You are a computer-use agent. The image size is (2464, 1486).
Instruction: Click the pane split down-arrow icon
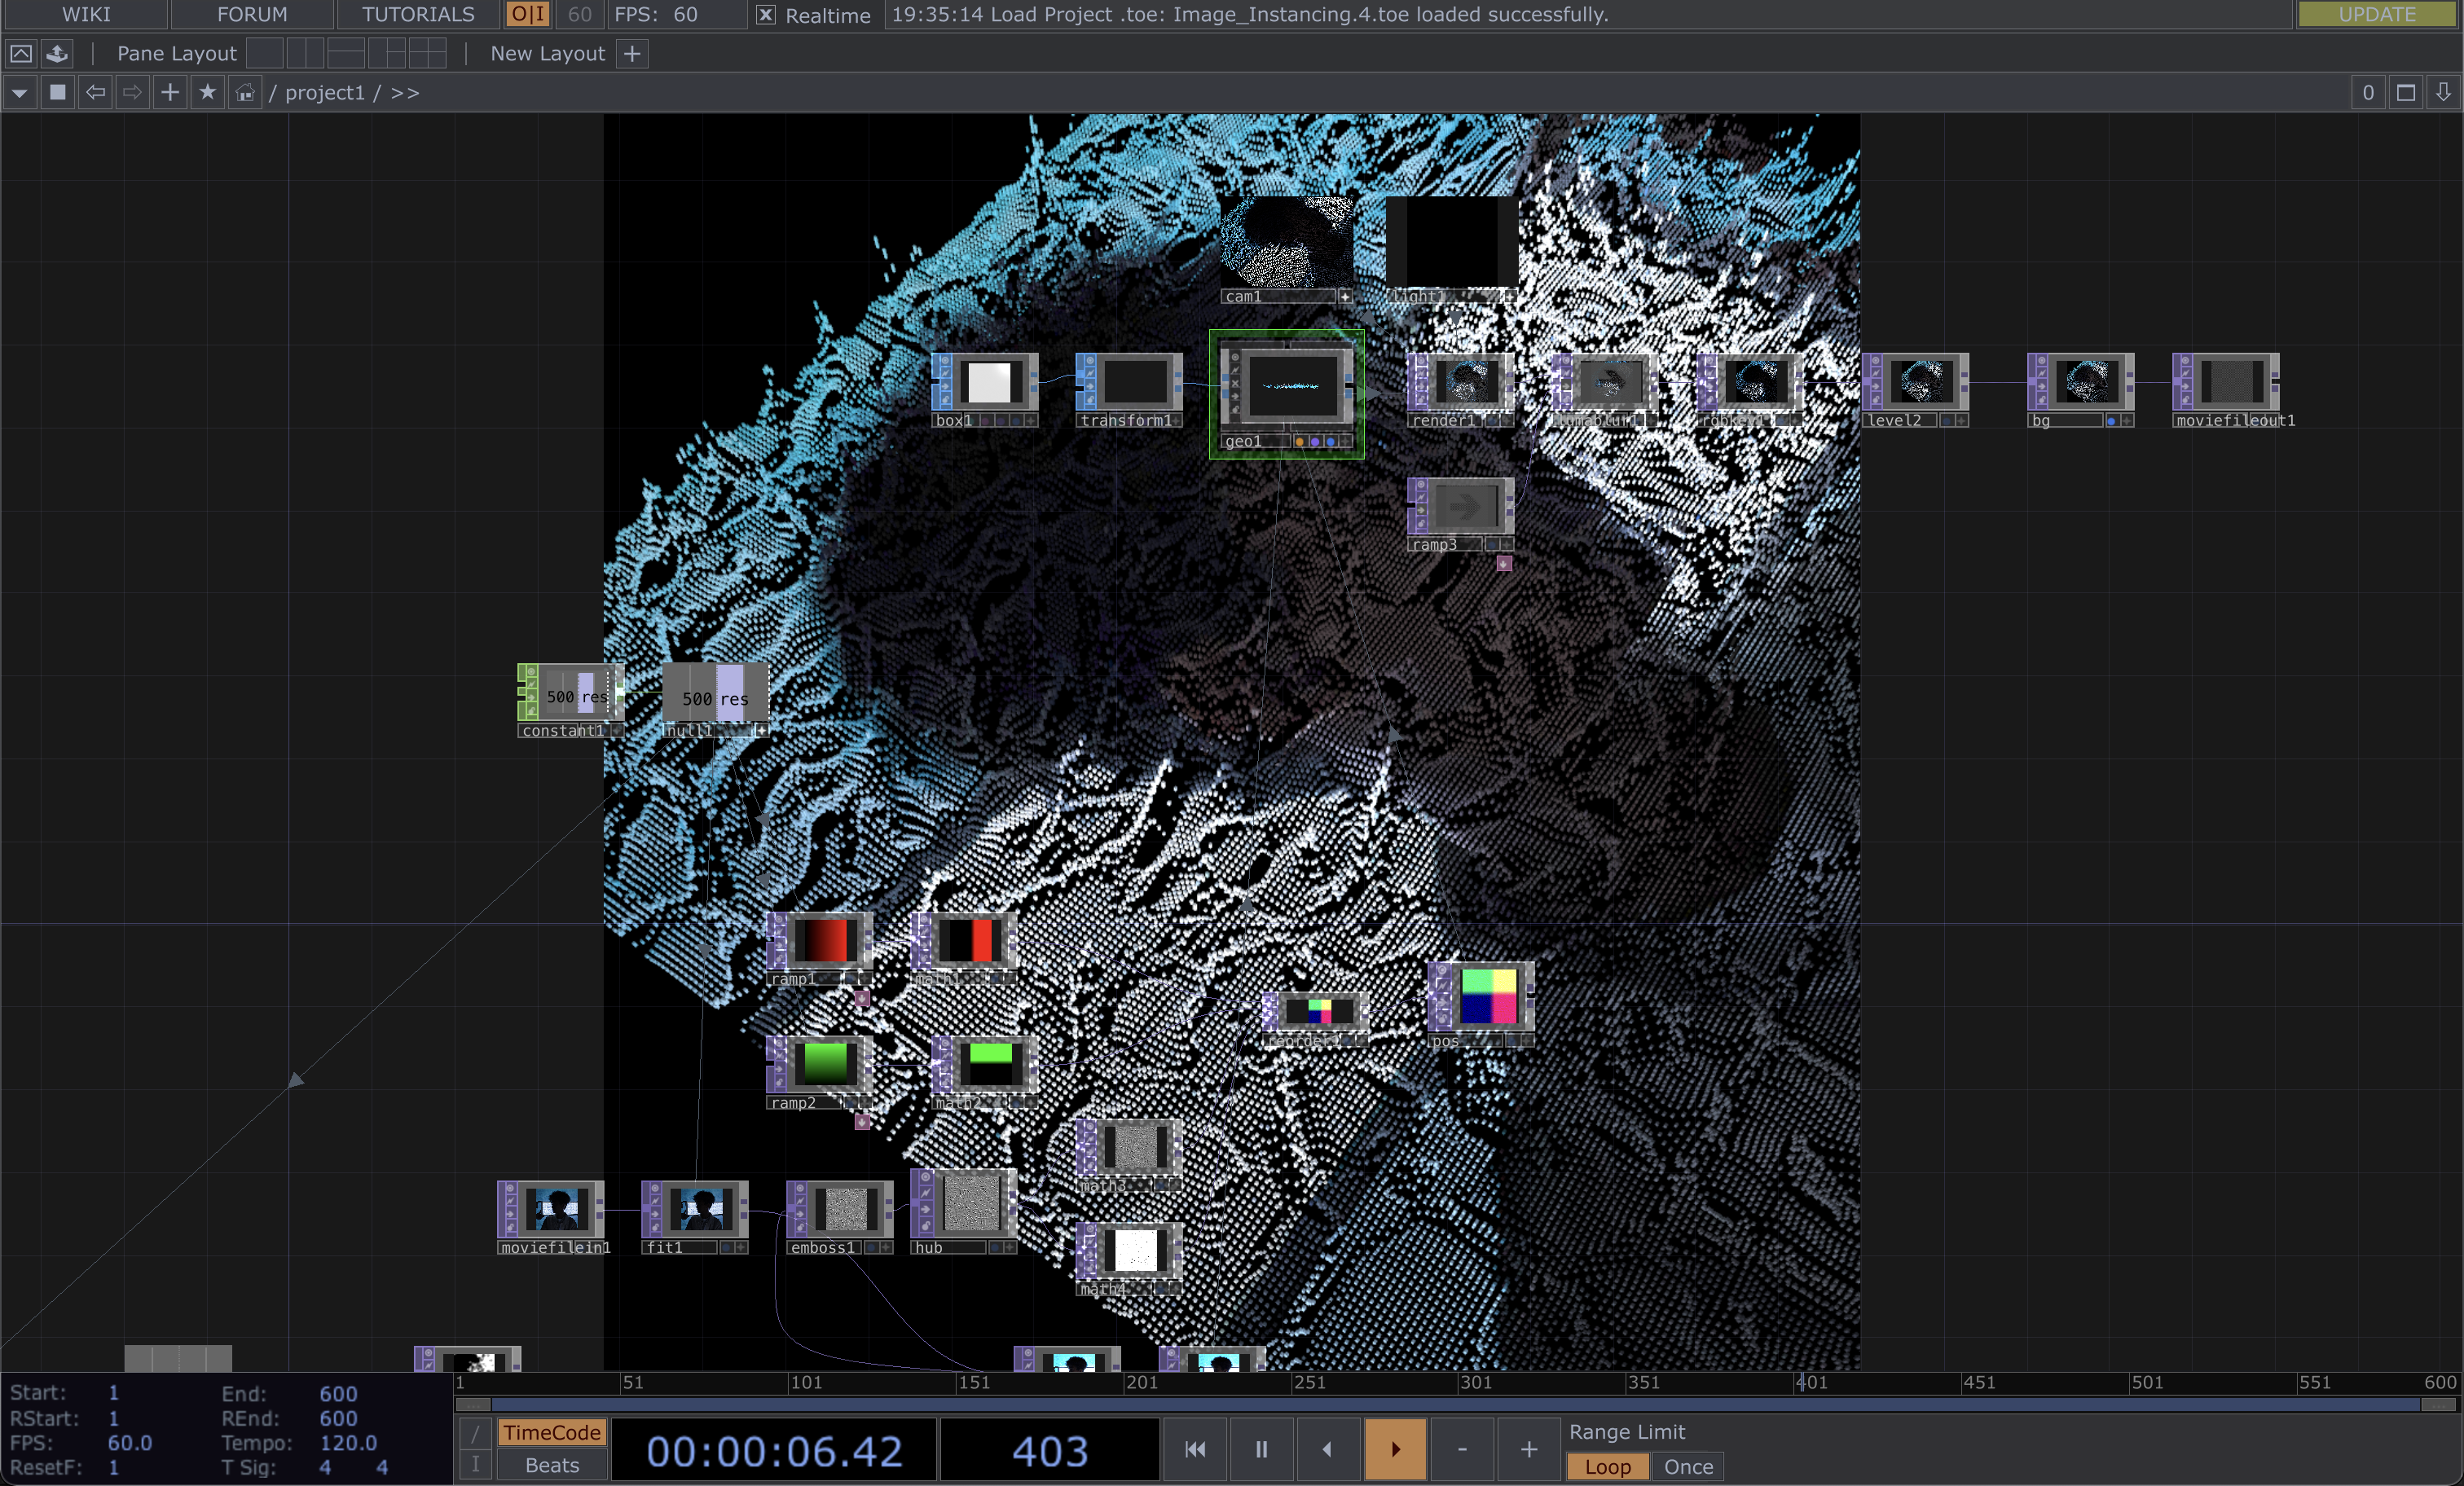pos(2443,92)
